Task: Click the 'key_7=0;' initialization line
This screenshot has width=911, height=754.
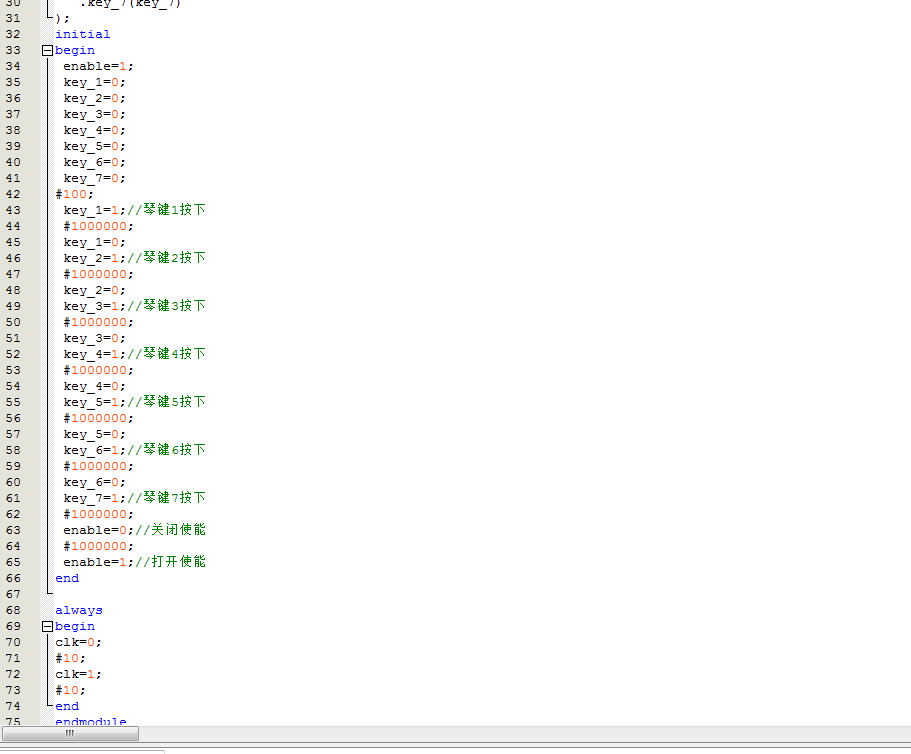Action: point(94,178)
